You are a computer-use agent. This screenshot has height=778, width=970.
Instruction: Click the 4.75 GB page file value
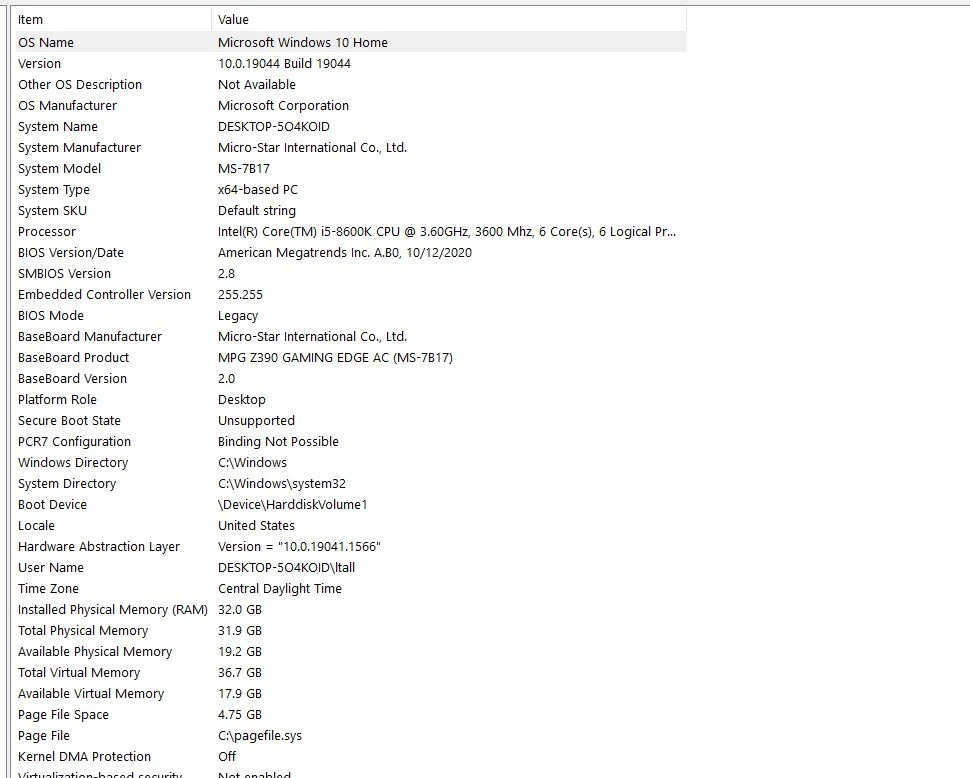pos(239,716)
